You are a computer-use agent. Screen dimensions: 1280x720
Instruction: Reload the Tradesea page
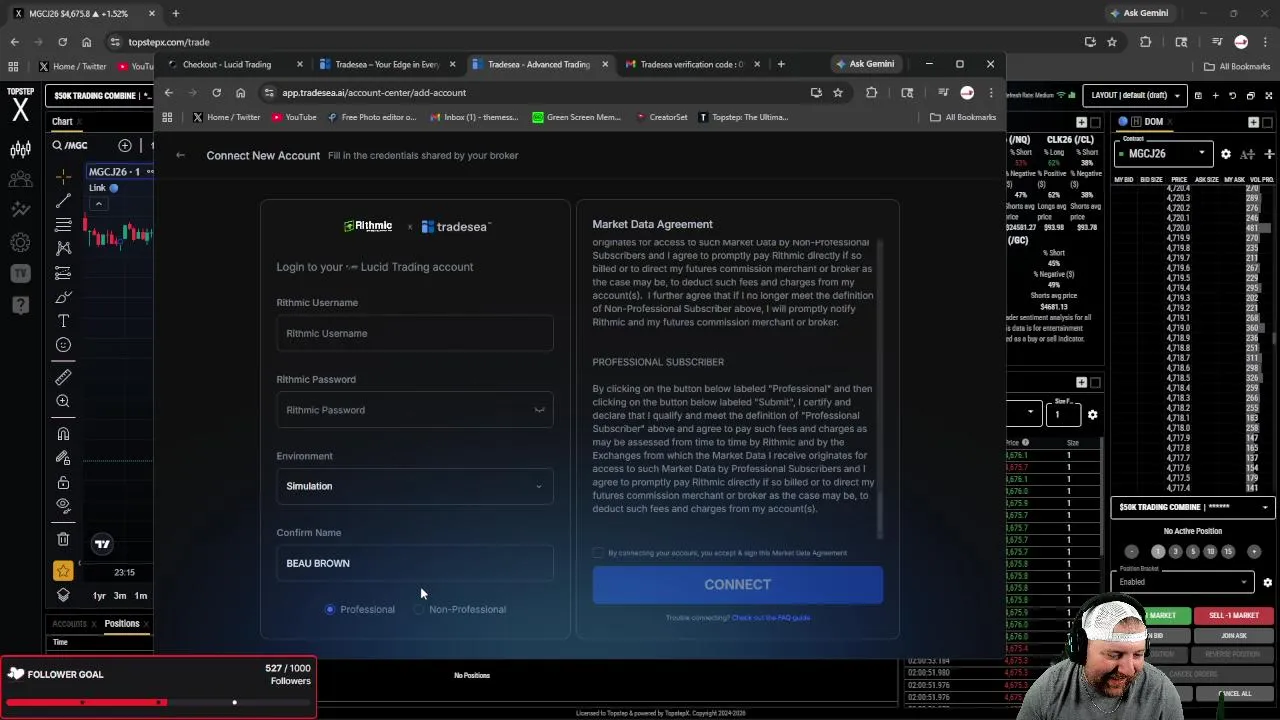tap(216, 93)
